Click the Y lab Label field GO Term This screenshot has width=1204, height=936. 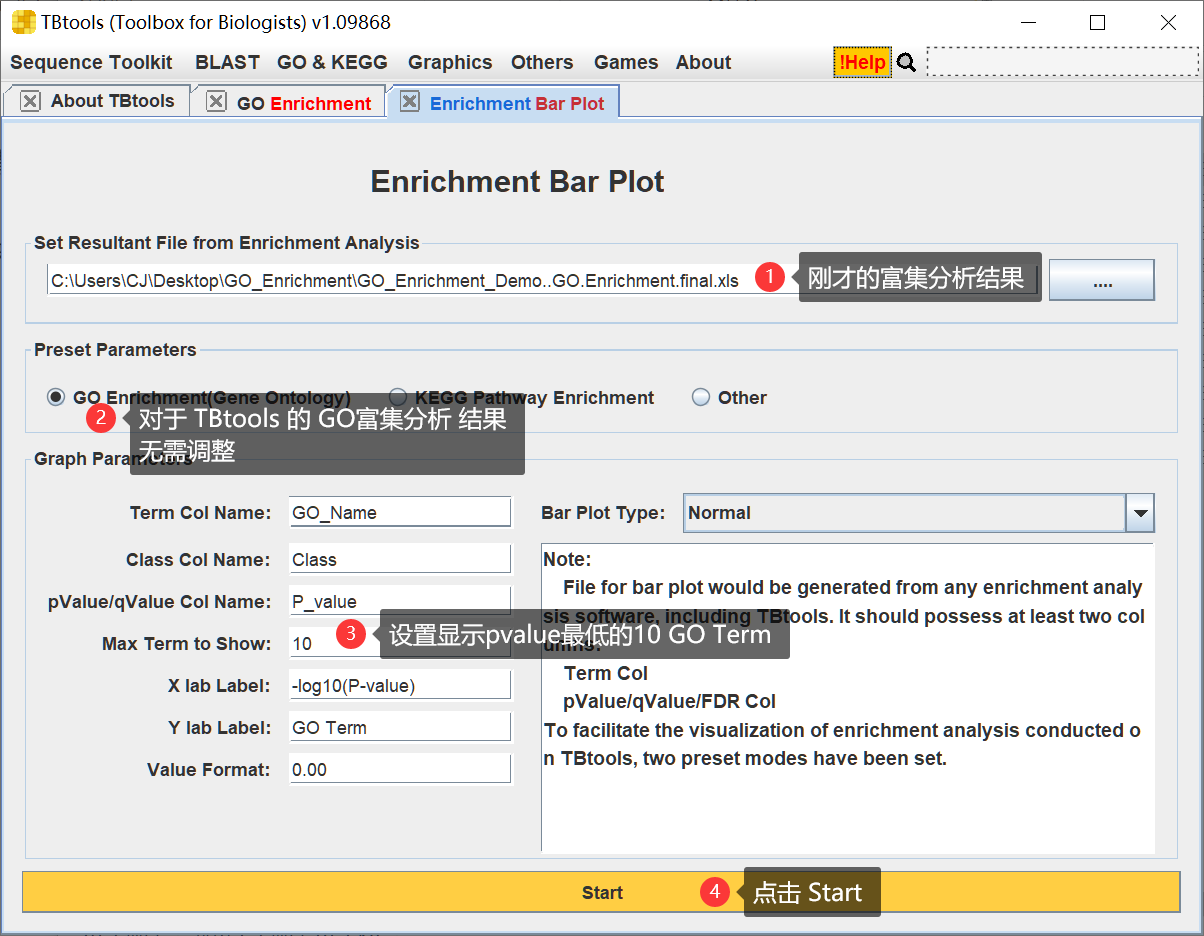coord(400,727)
